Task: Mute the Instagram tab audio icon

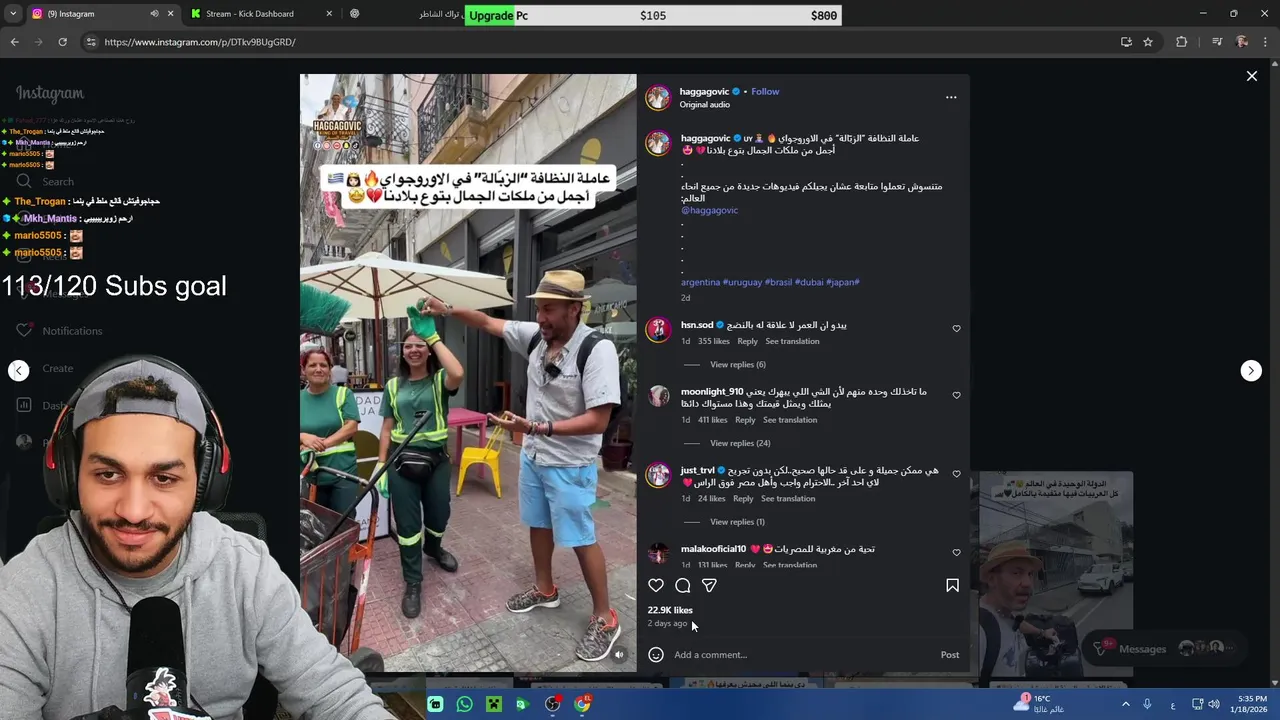Action: (154, 14)
